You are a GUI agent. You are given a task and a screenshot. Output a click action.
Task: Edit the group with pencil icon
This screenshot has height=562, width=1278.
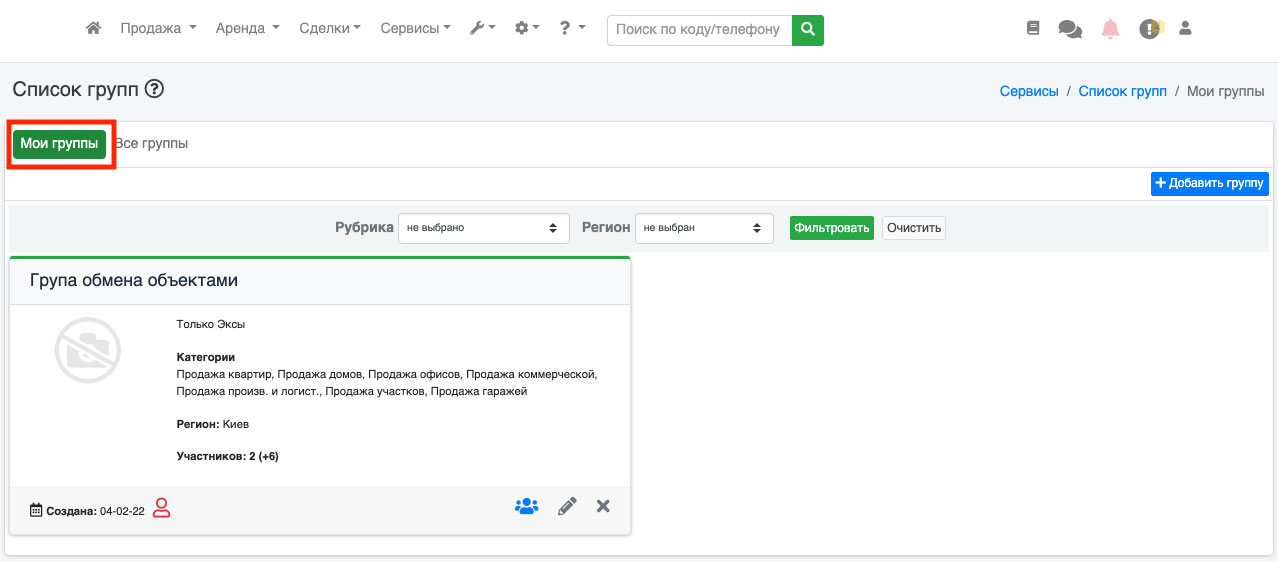click(x=567, y=506)
